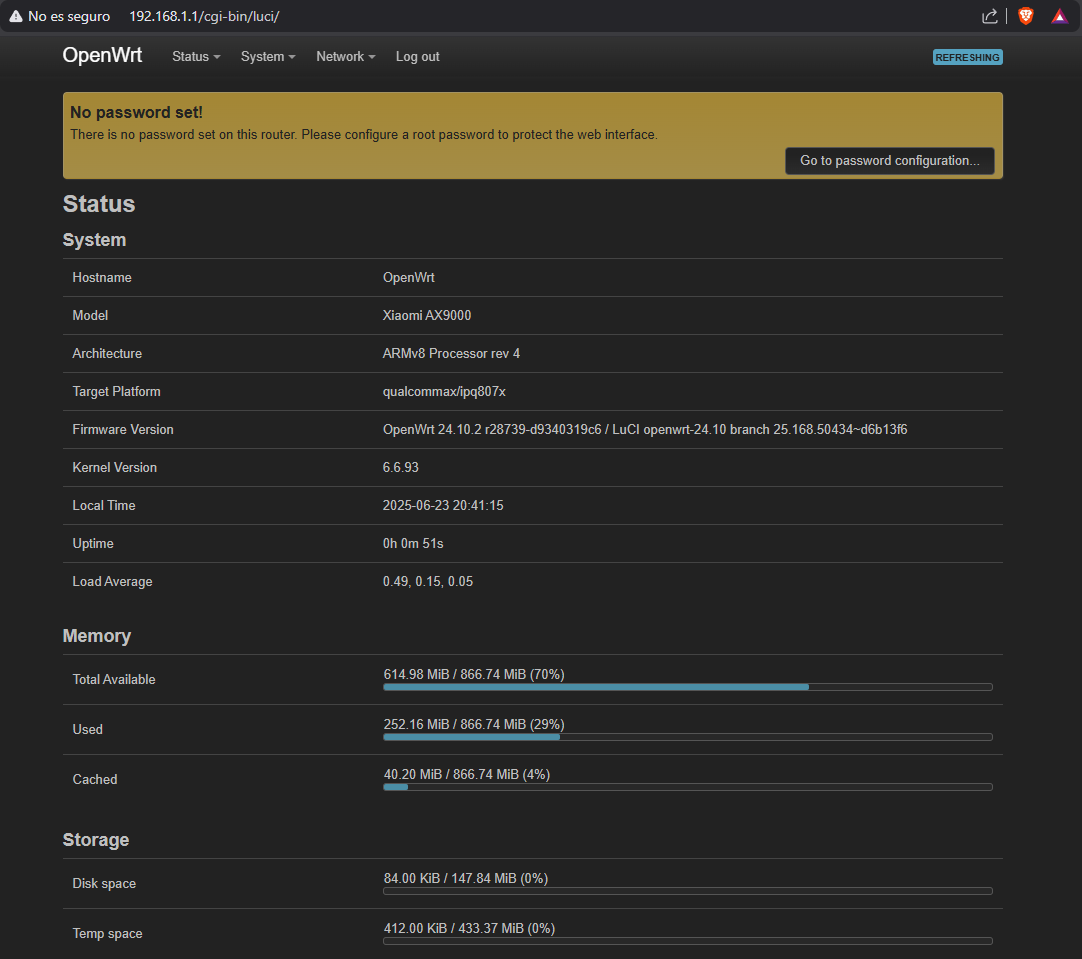Image resolution: width=1082 pixels, height=959 pixels.
Task: Click the share icon in address bar
Action: click(x=990, y=16)
